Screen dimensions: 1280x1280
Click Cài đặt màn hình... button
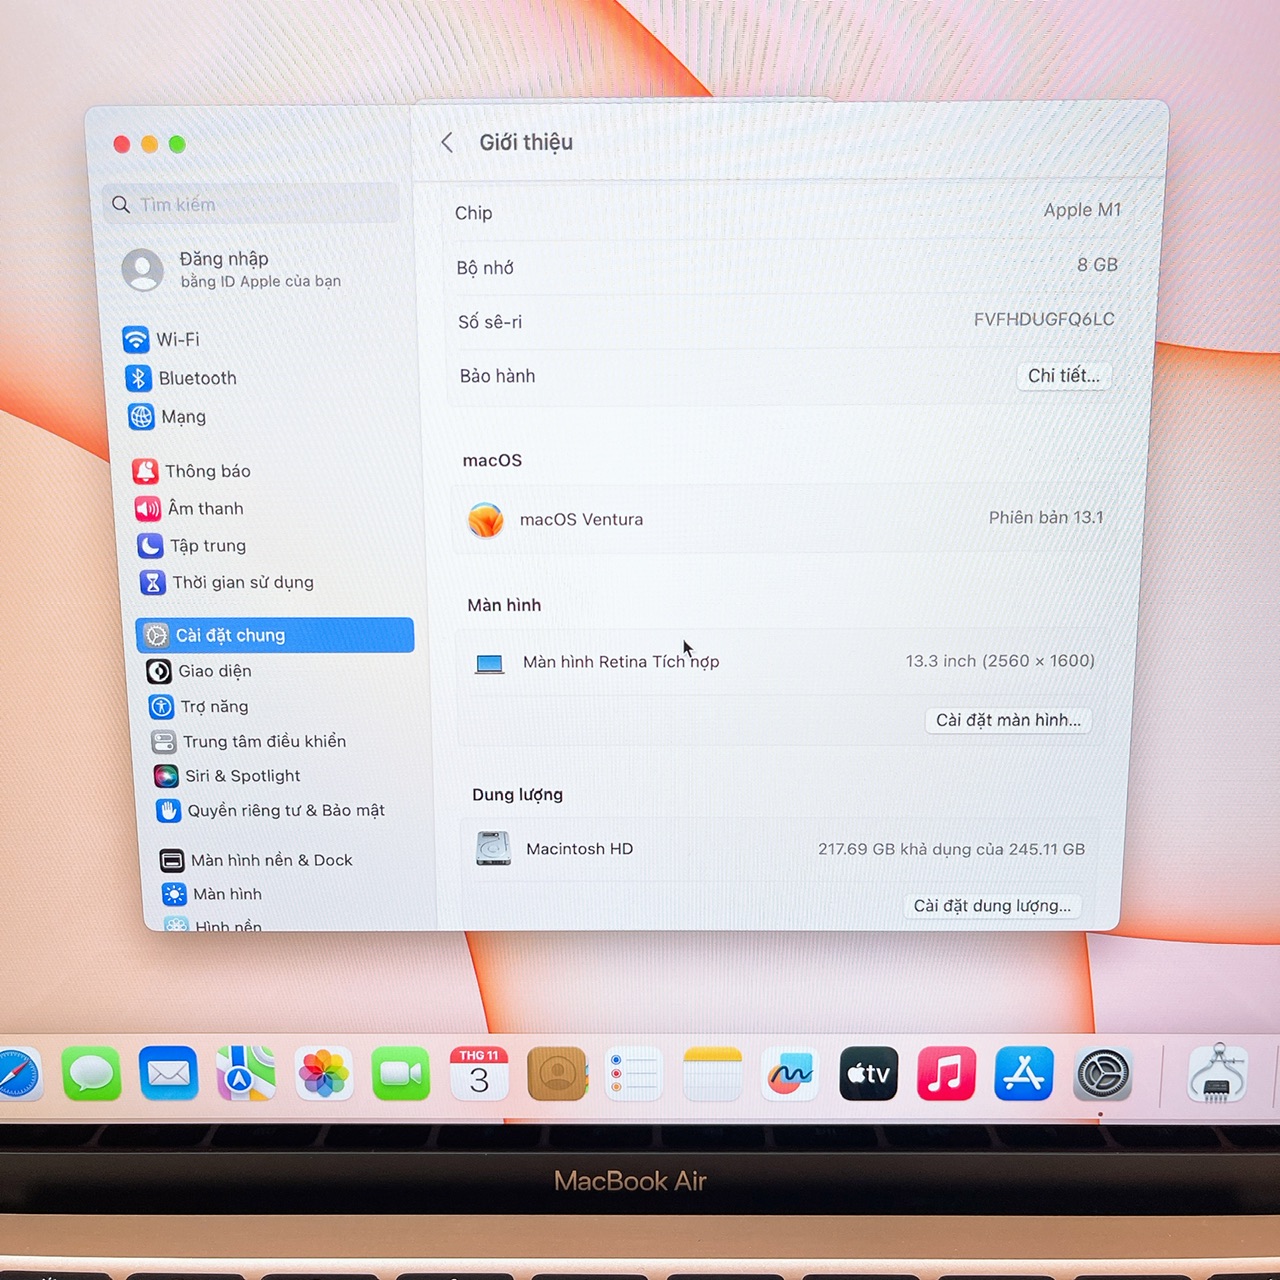point(1008,720)
